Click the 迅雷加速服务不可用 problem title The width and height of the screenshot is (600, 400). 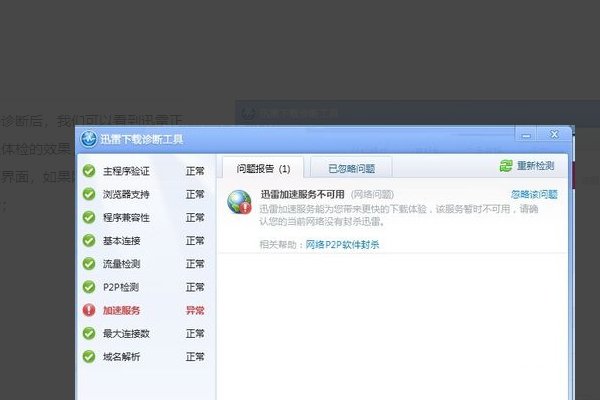pos(302,194)
